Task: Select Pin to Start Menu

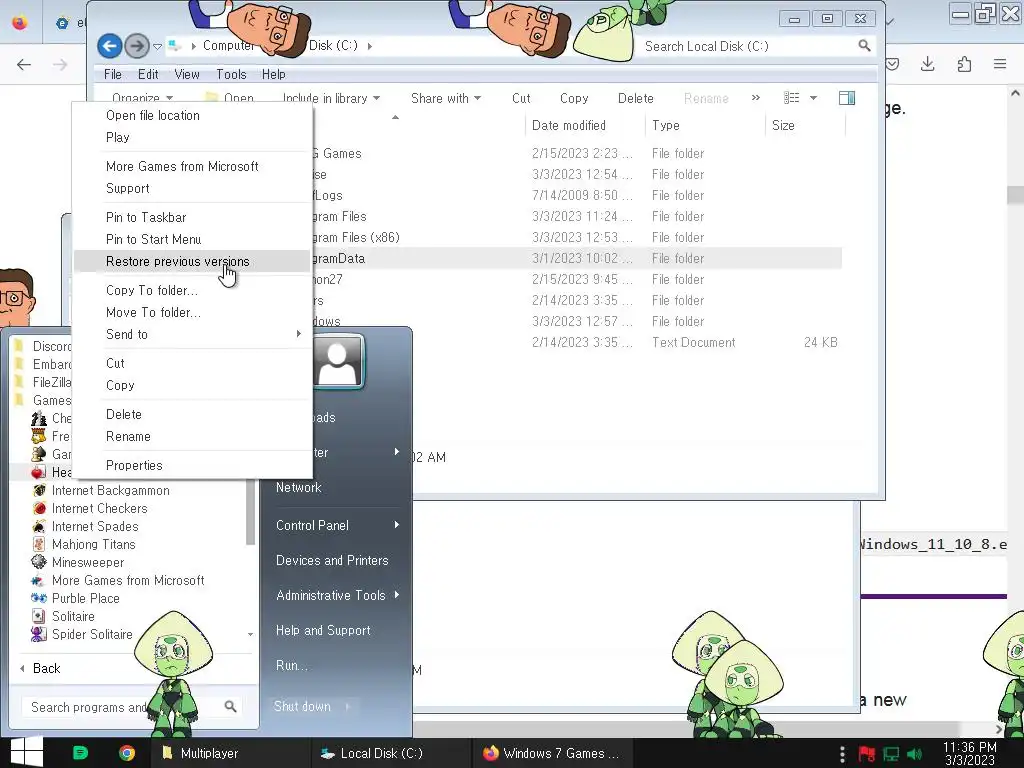Action: tap(153, 240)
